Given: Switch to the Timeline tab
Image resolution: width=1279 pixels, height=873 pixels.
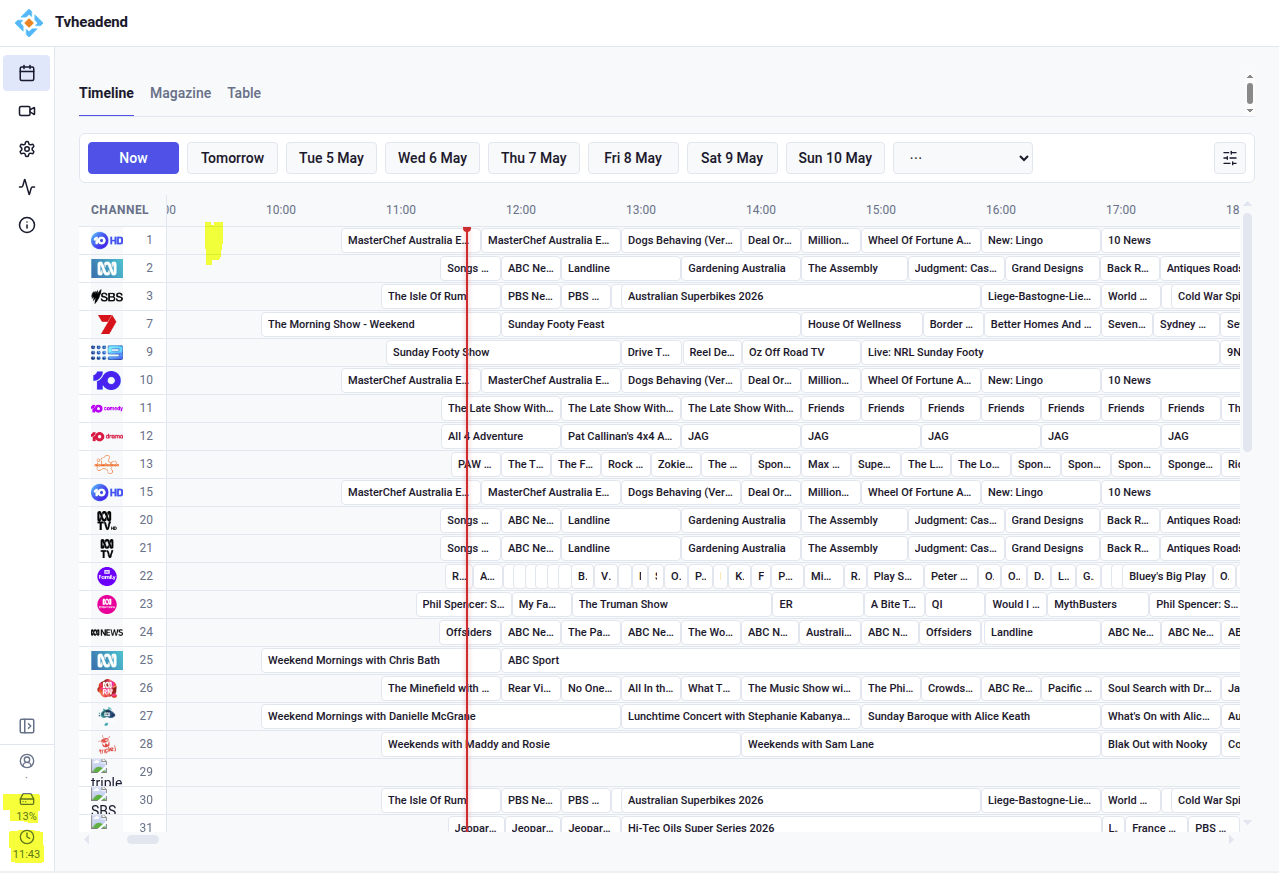Looking at the screenshot, I should coord(106,93).
